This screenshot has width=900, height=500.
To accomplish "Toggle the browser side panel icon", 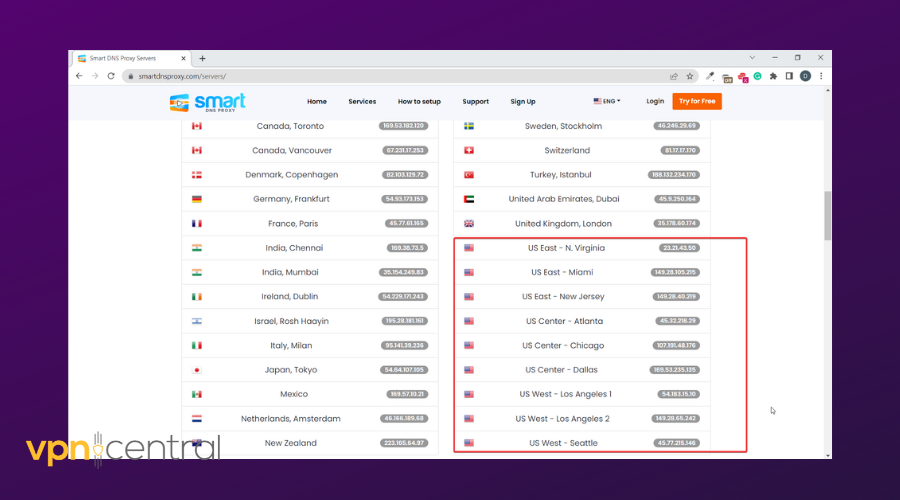I will coord(789,76).
